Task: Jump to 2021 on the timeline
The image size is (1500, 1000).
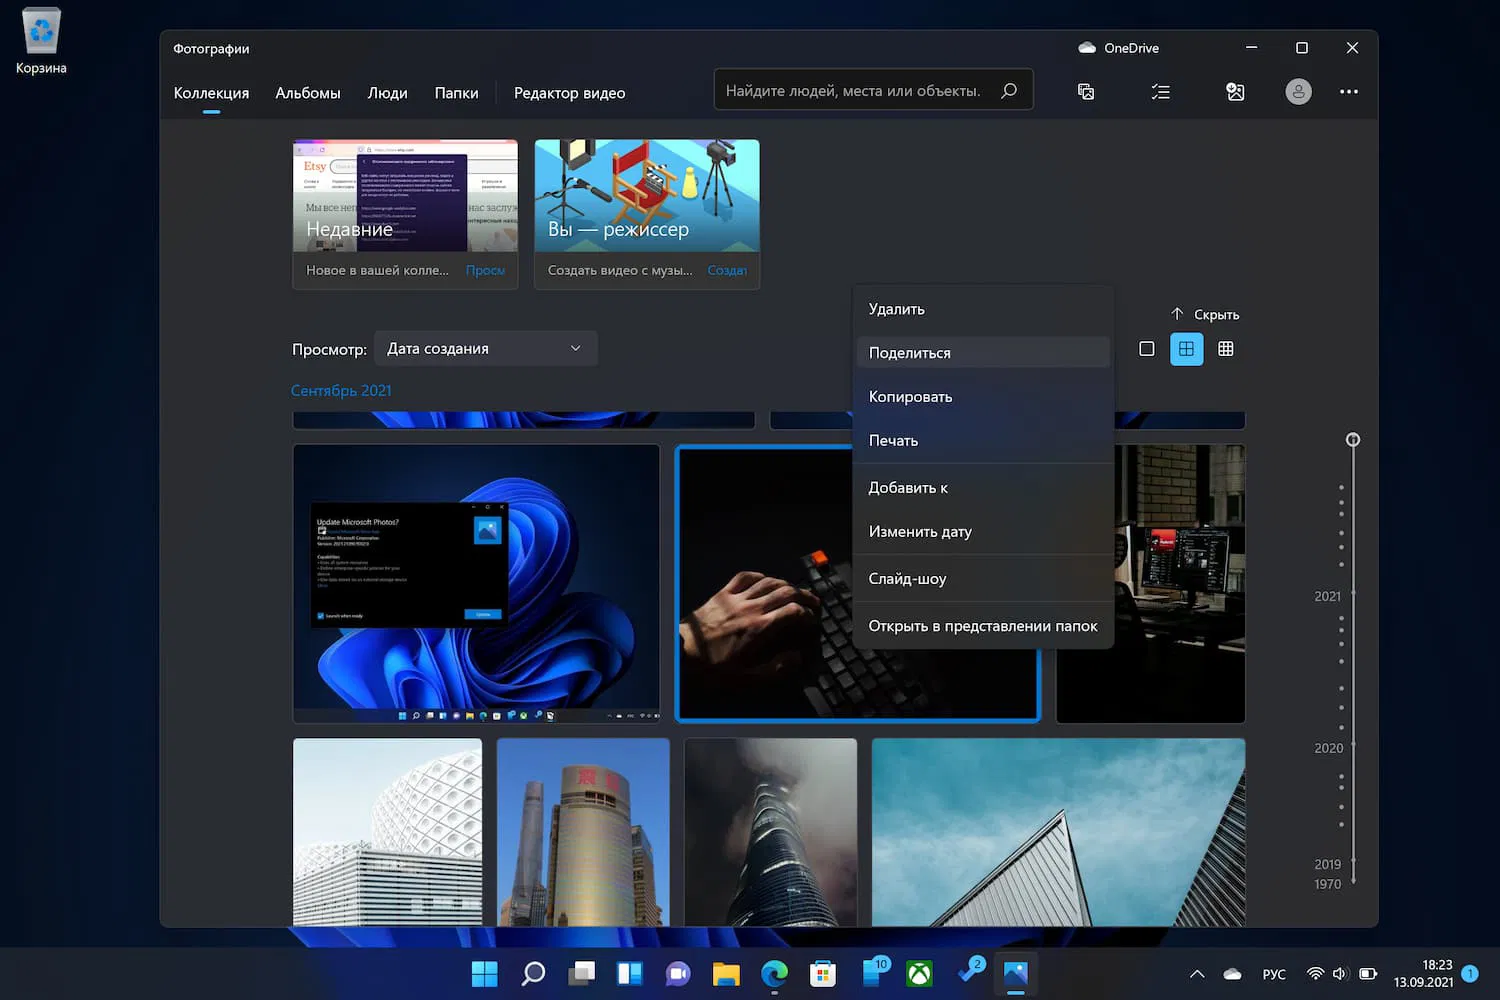Action: (1328, 596)
